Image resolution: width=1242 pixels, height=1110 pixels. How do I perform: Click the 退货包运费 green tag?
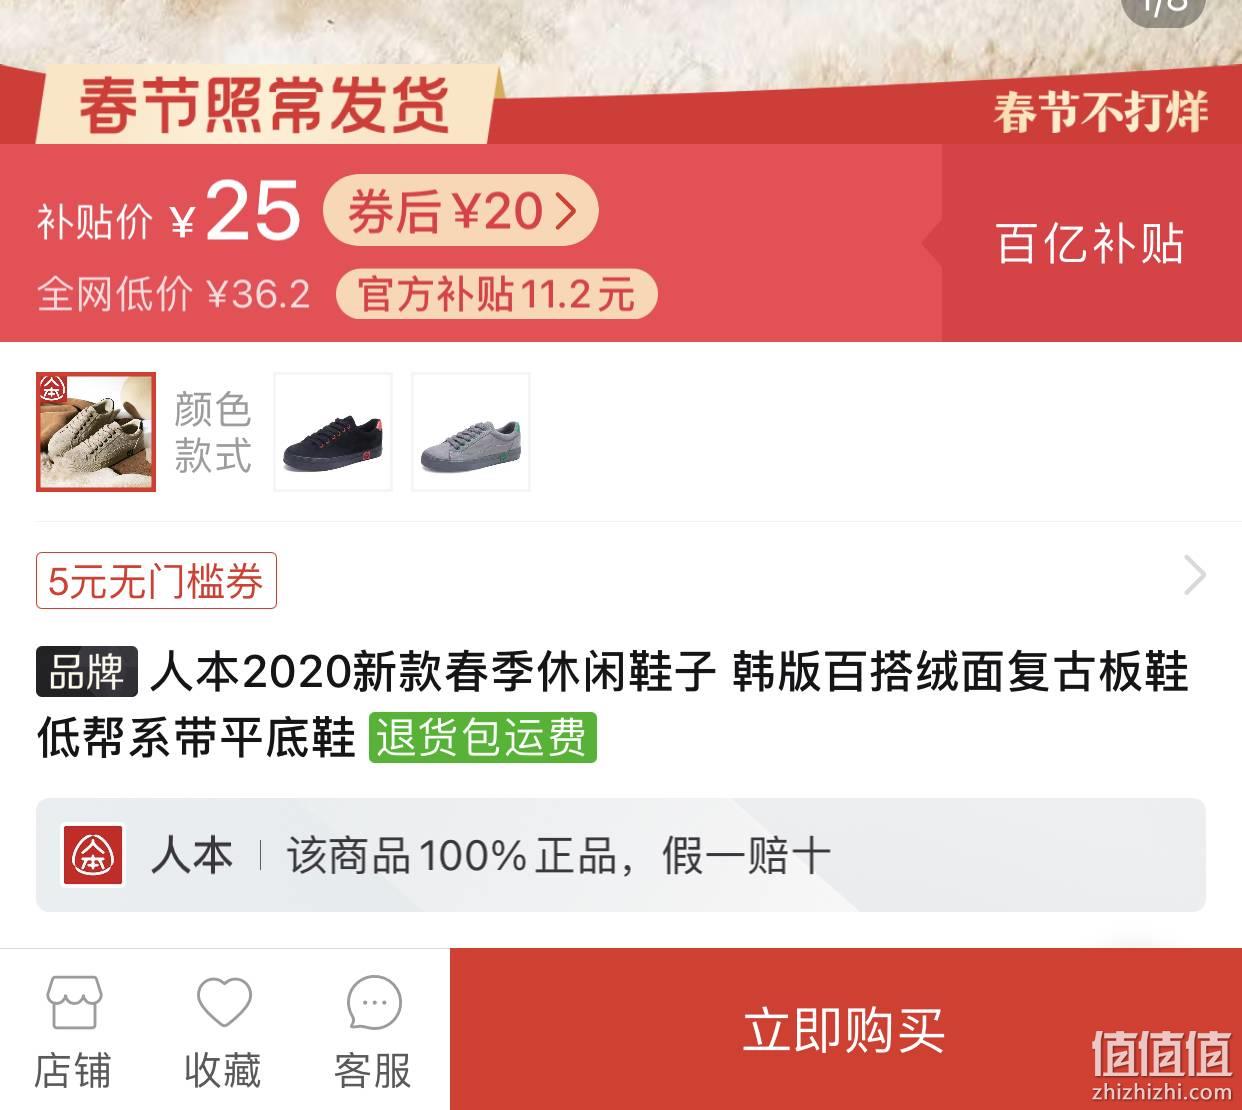click(x=483, y=737)
